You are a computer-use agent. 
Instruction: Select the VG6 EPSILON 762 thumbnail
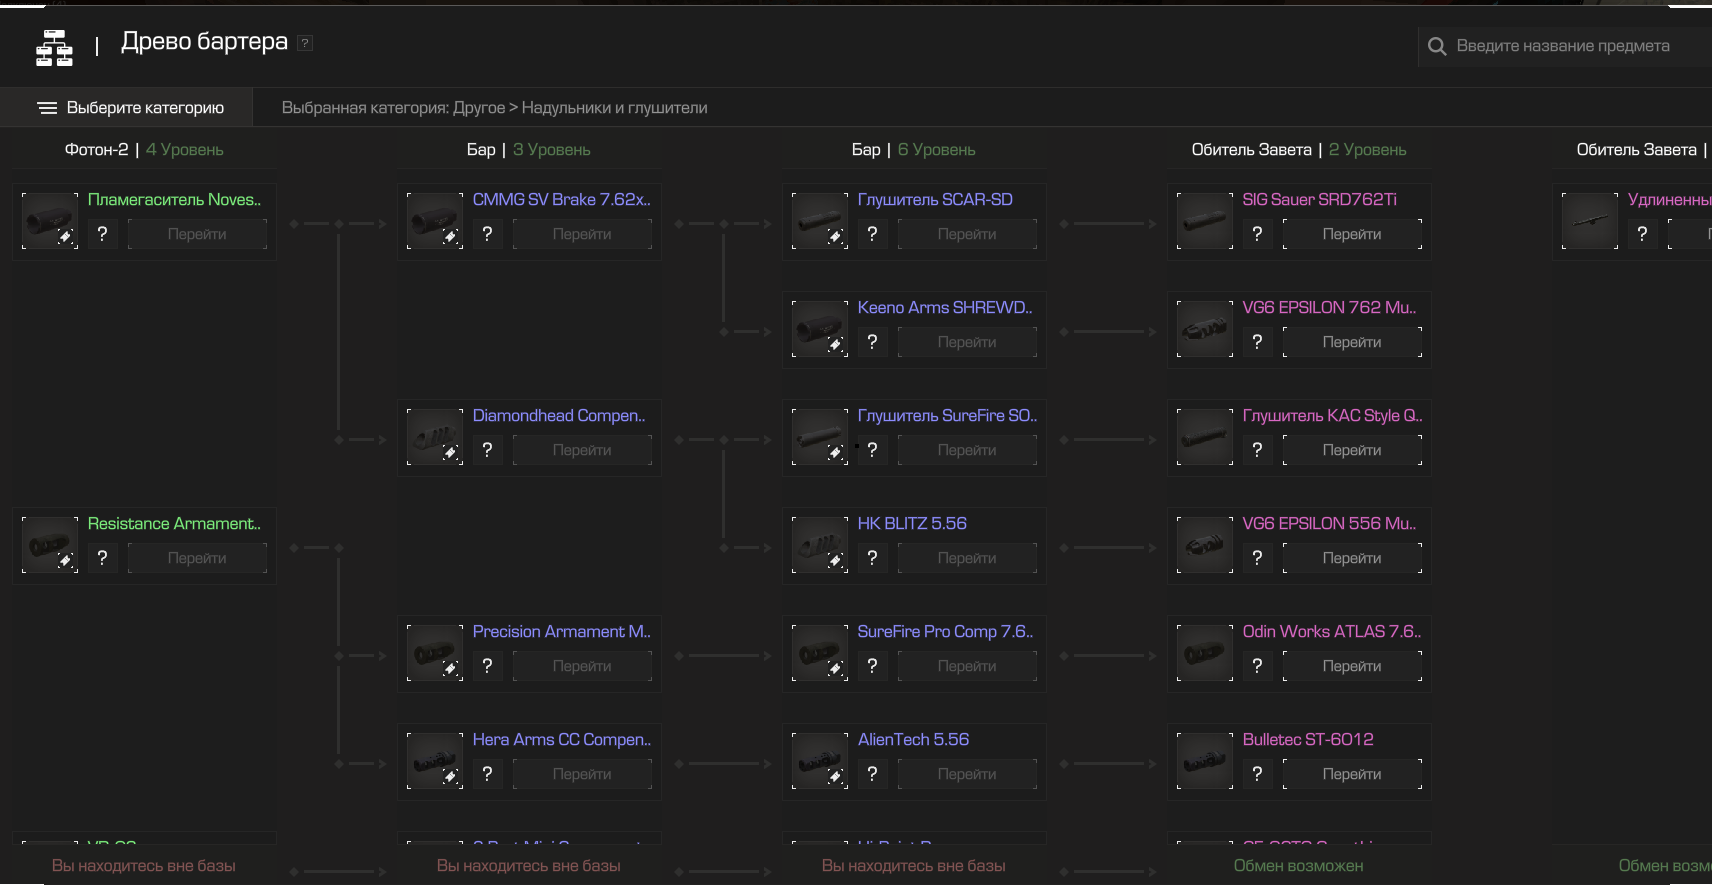pos(1205,329)
